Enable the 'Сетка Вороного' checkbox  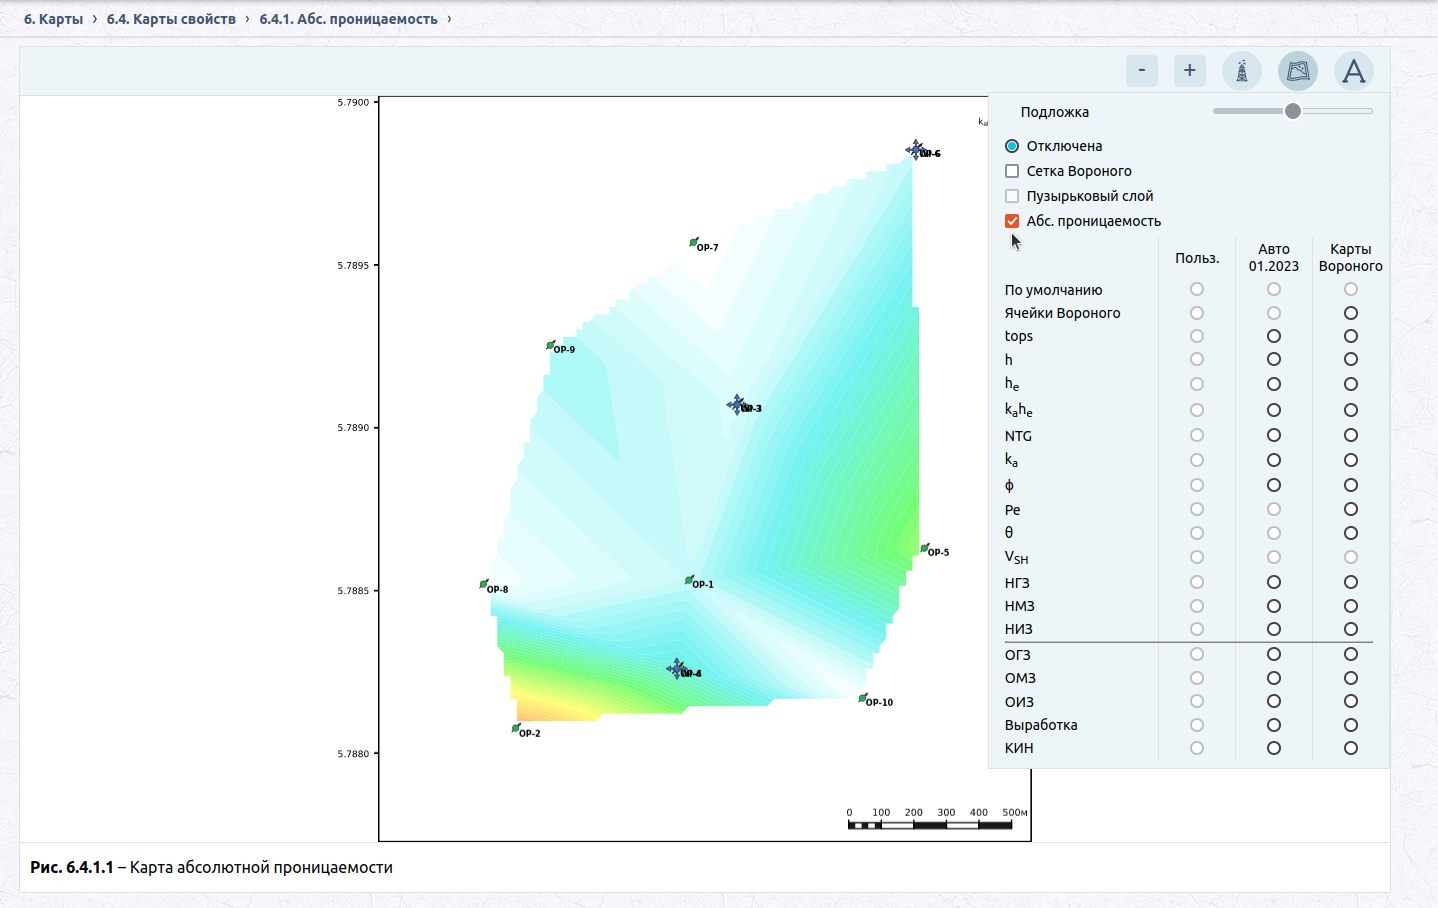(x=1012, y=171)
